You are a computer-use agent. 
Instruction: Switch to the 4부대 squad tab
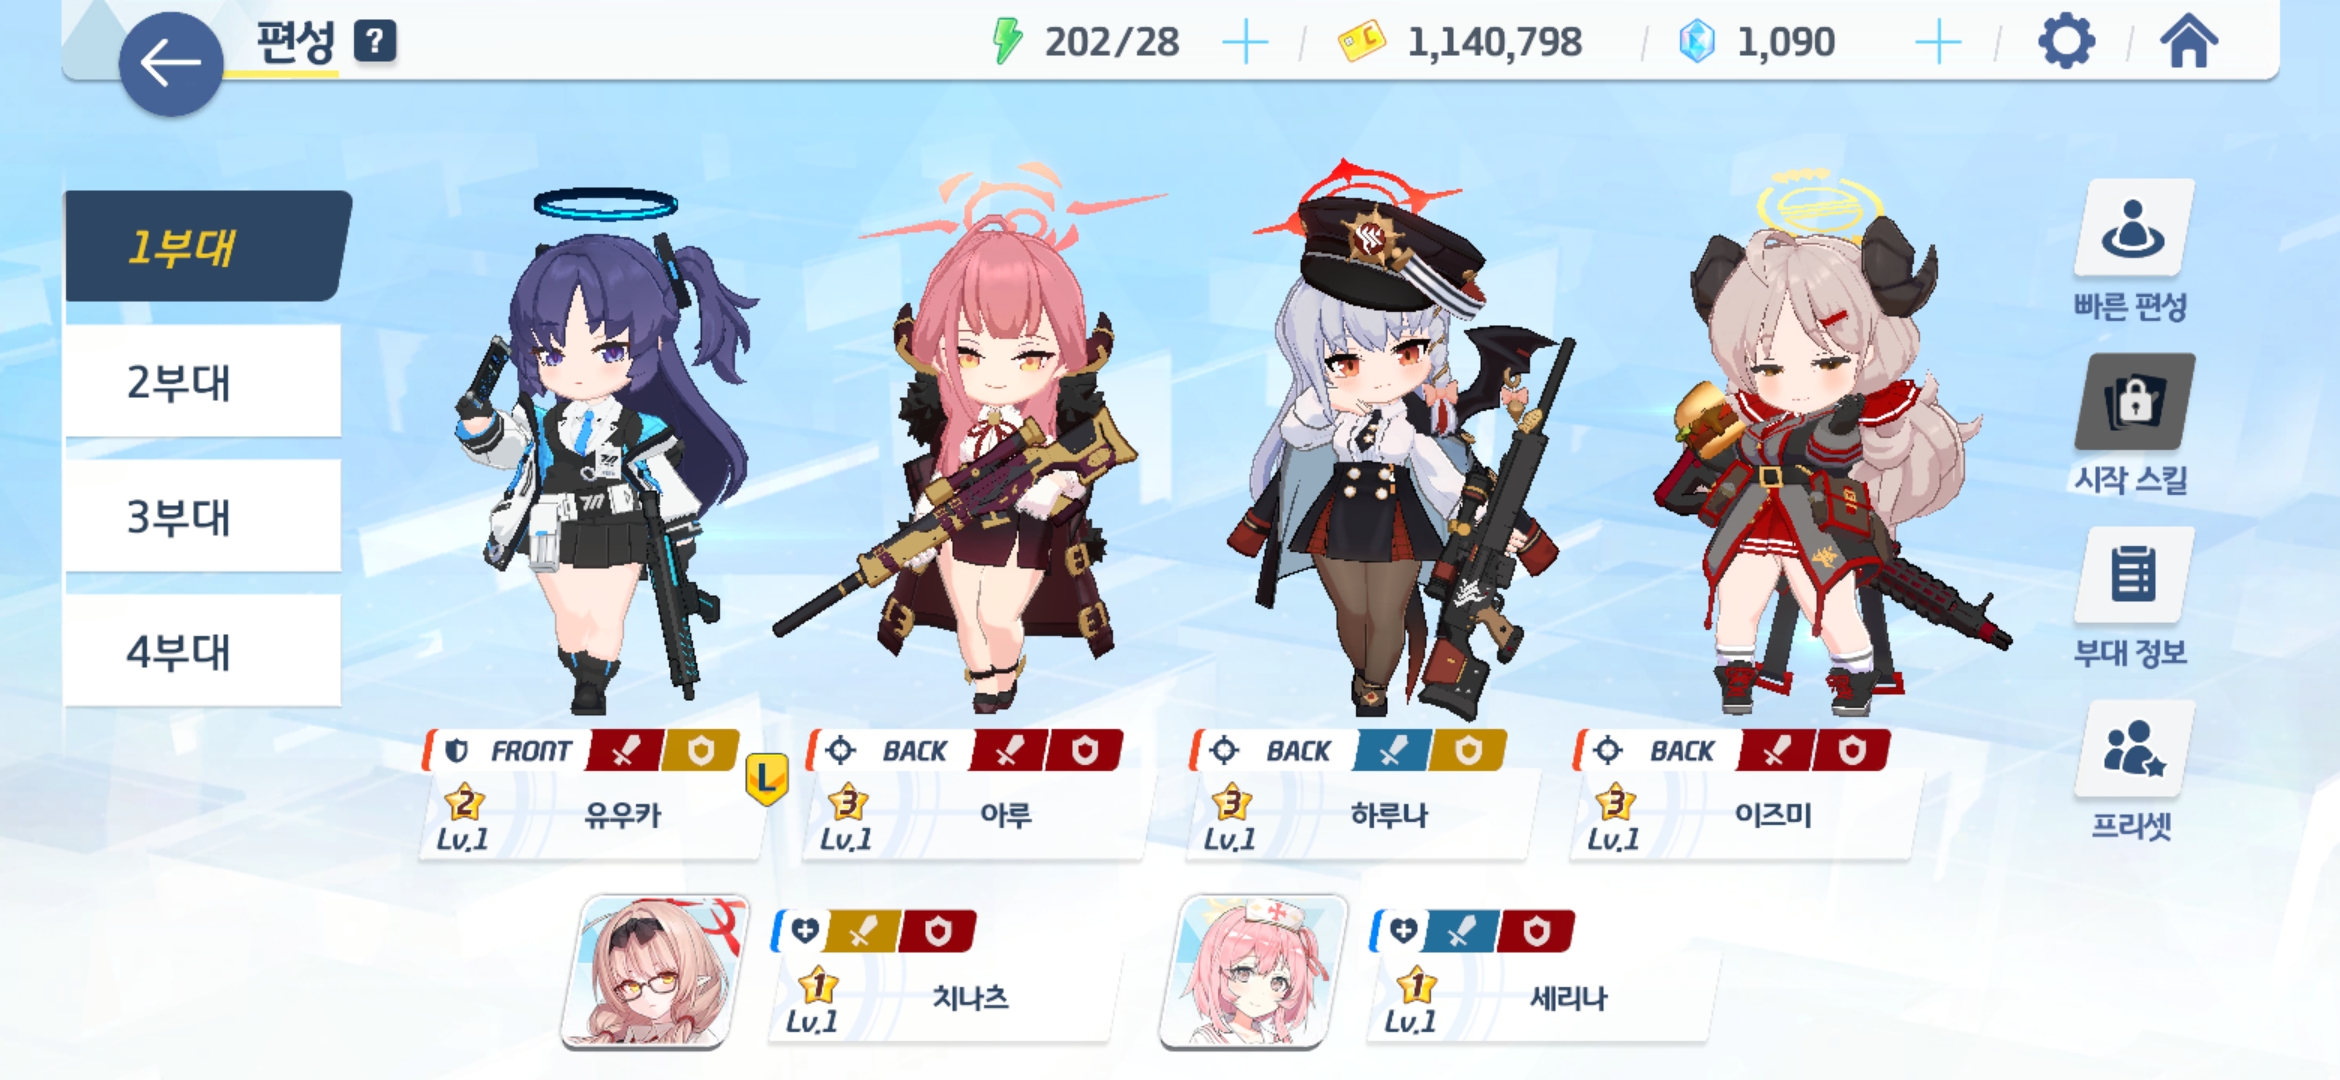click(x=203, y=651)
